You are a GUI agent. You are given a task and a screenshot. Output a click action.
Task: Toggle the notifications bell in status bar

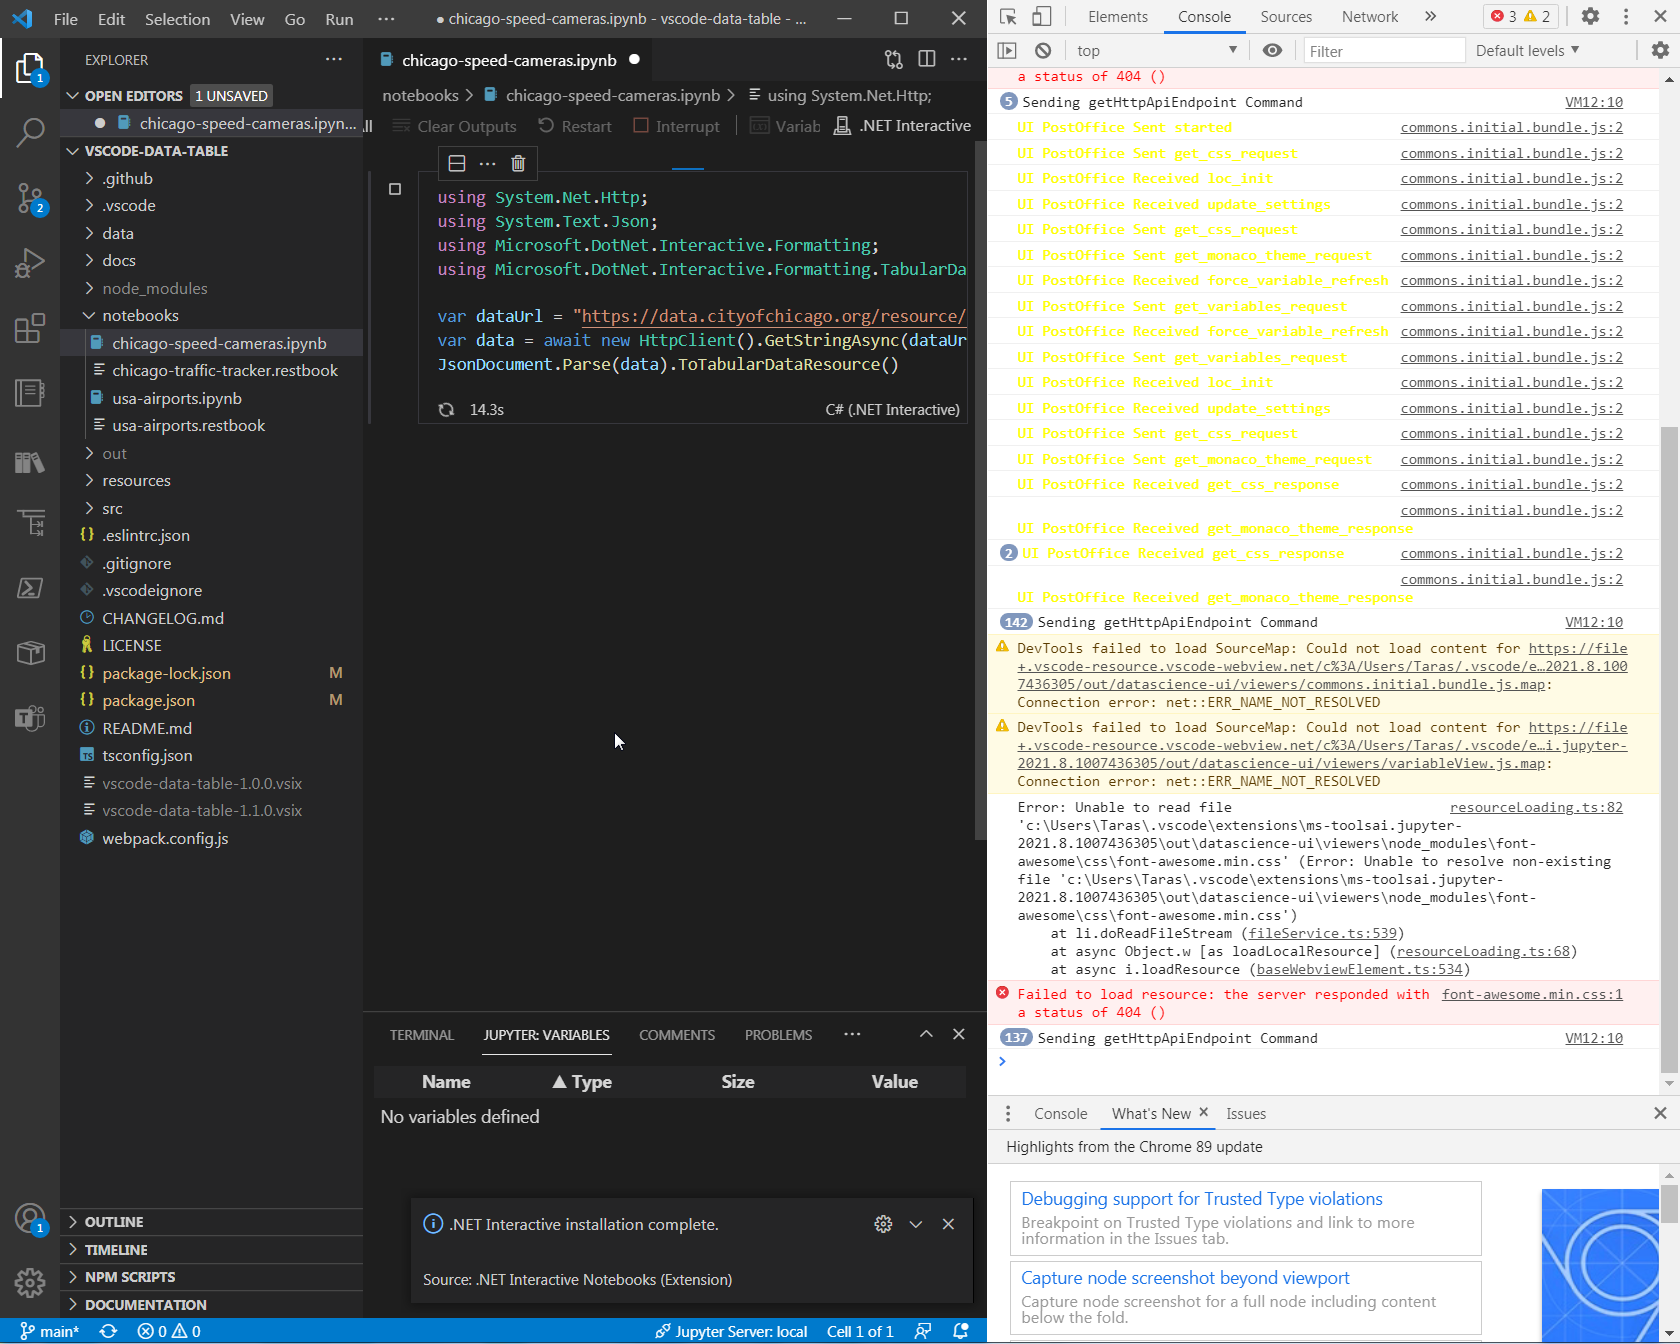[960, 1331]
